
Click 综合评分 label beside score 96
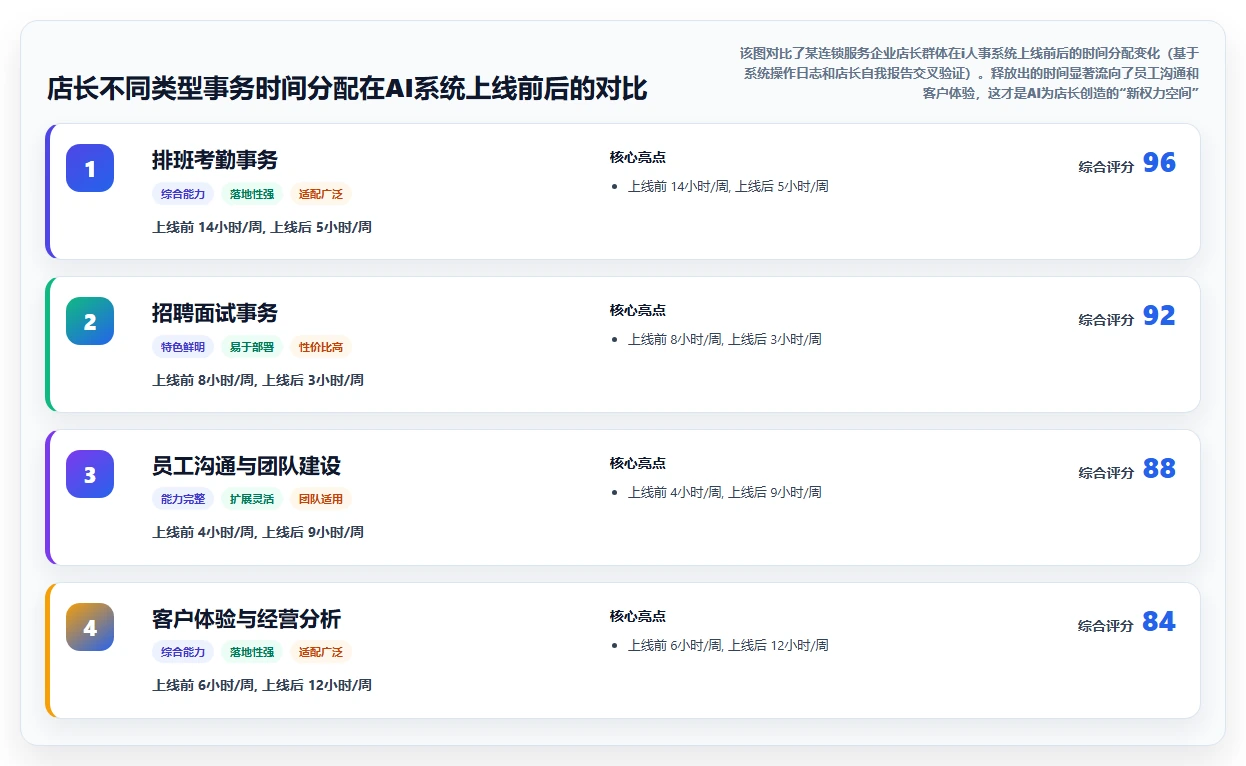(x=1106, y=167)
